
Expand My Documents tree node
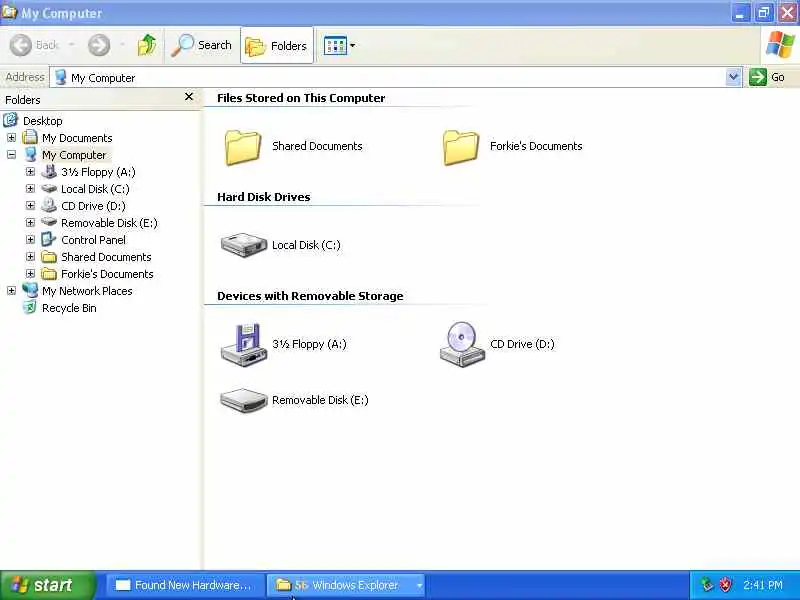coord(11,138)
